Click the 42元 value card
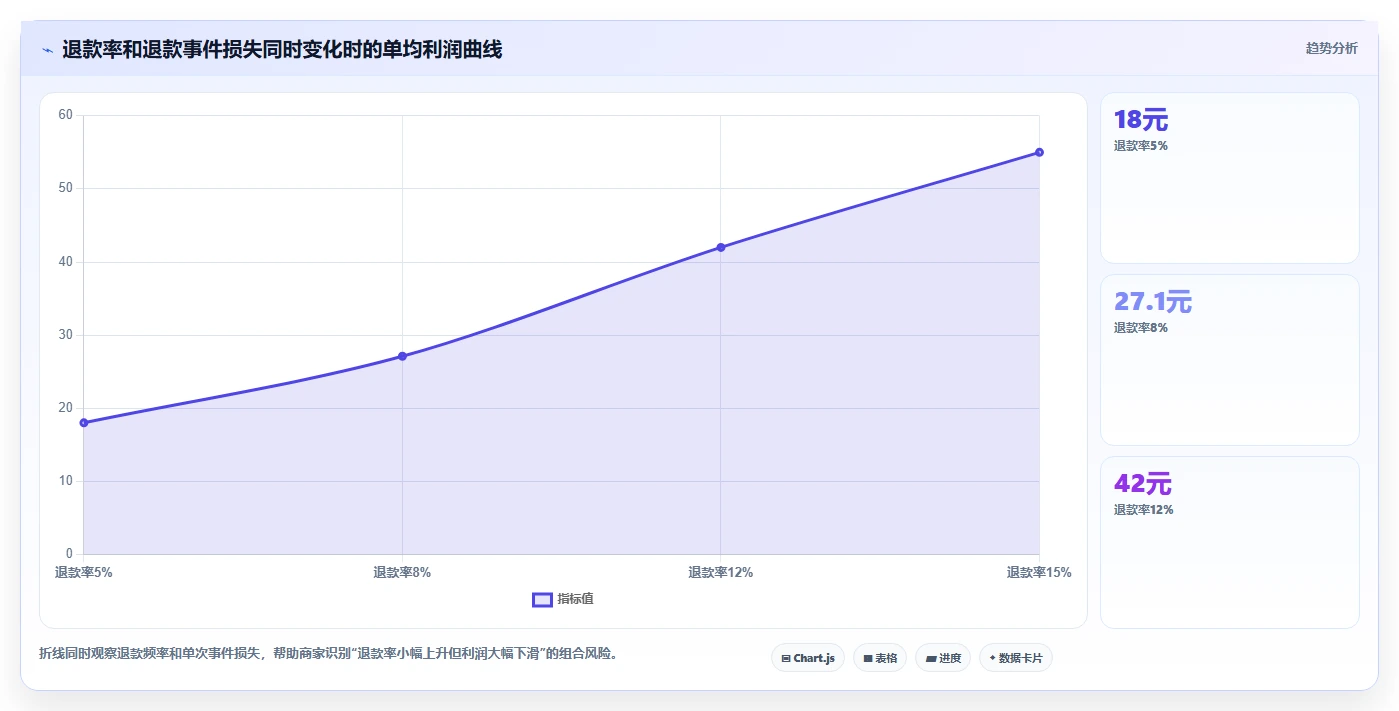This screenshot has height=711, width=1399. (1230, 543)
